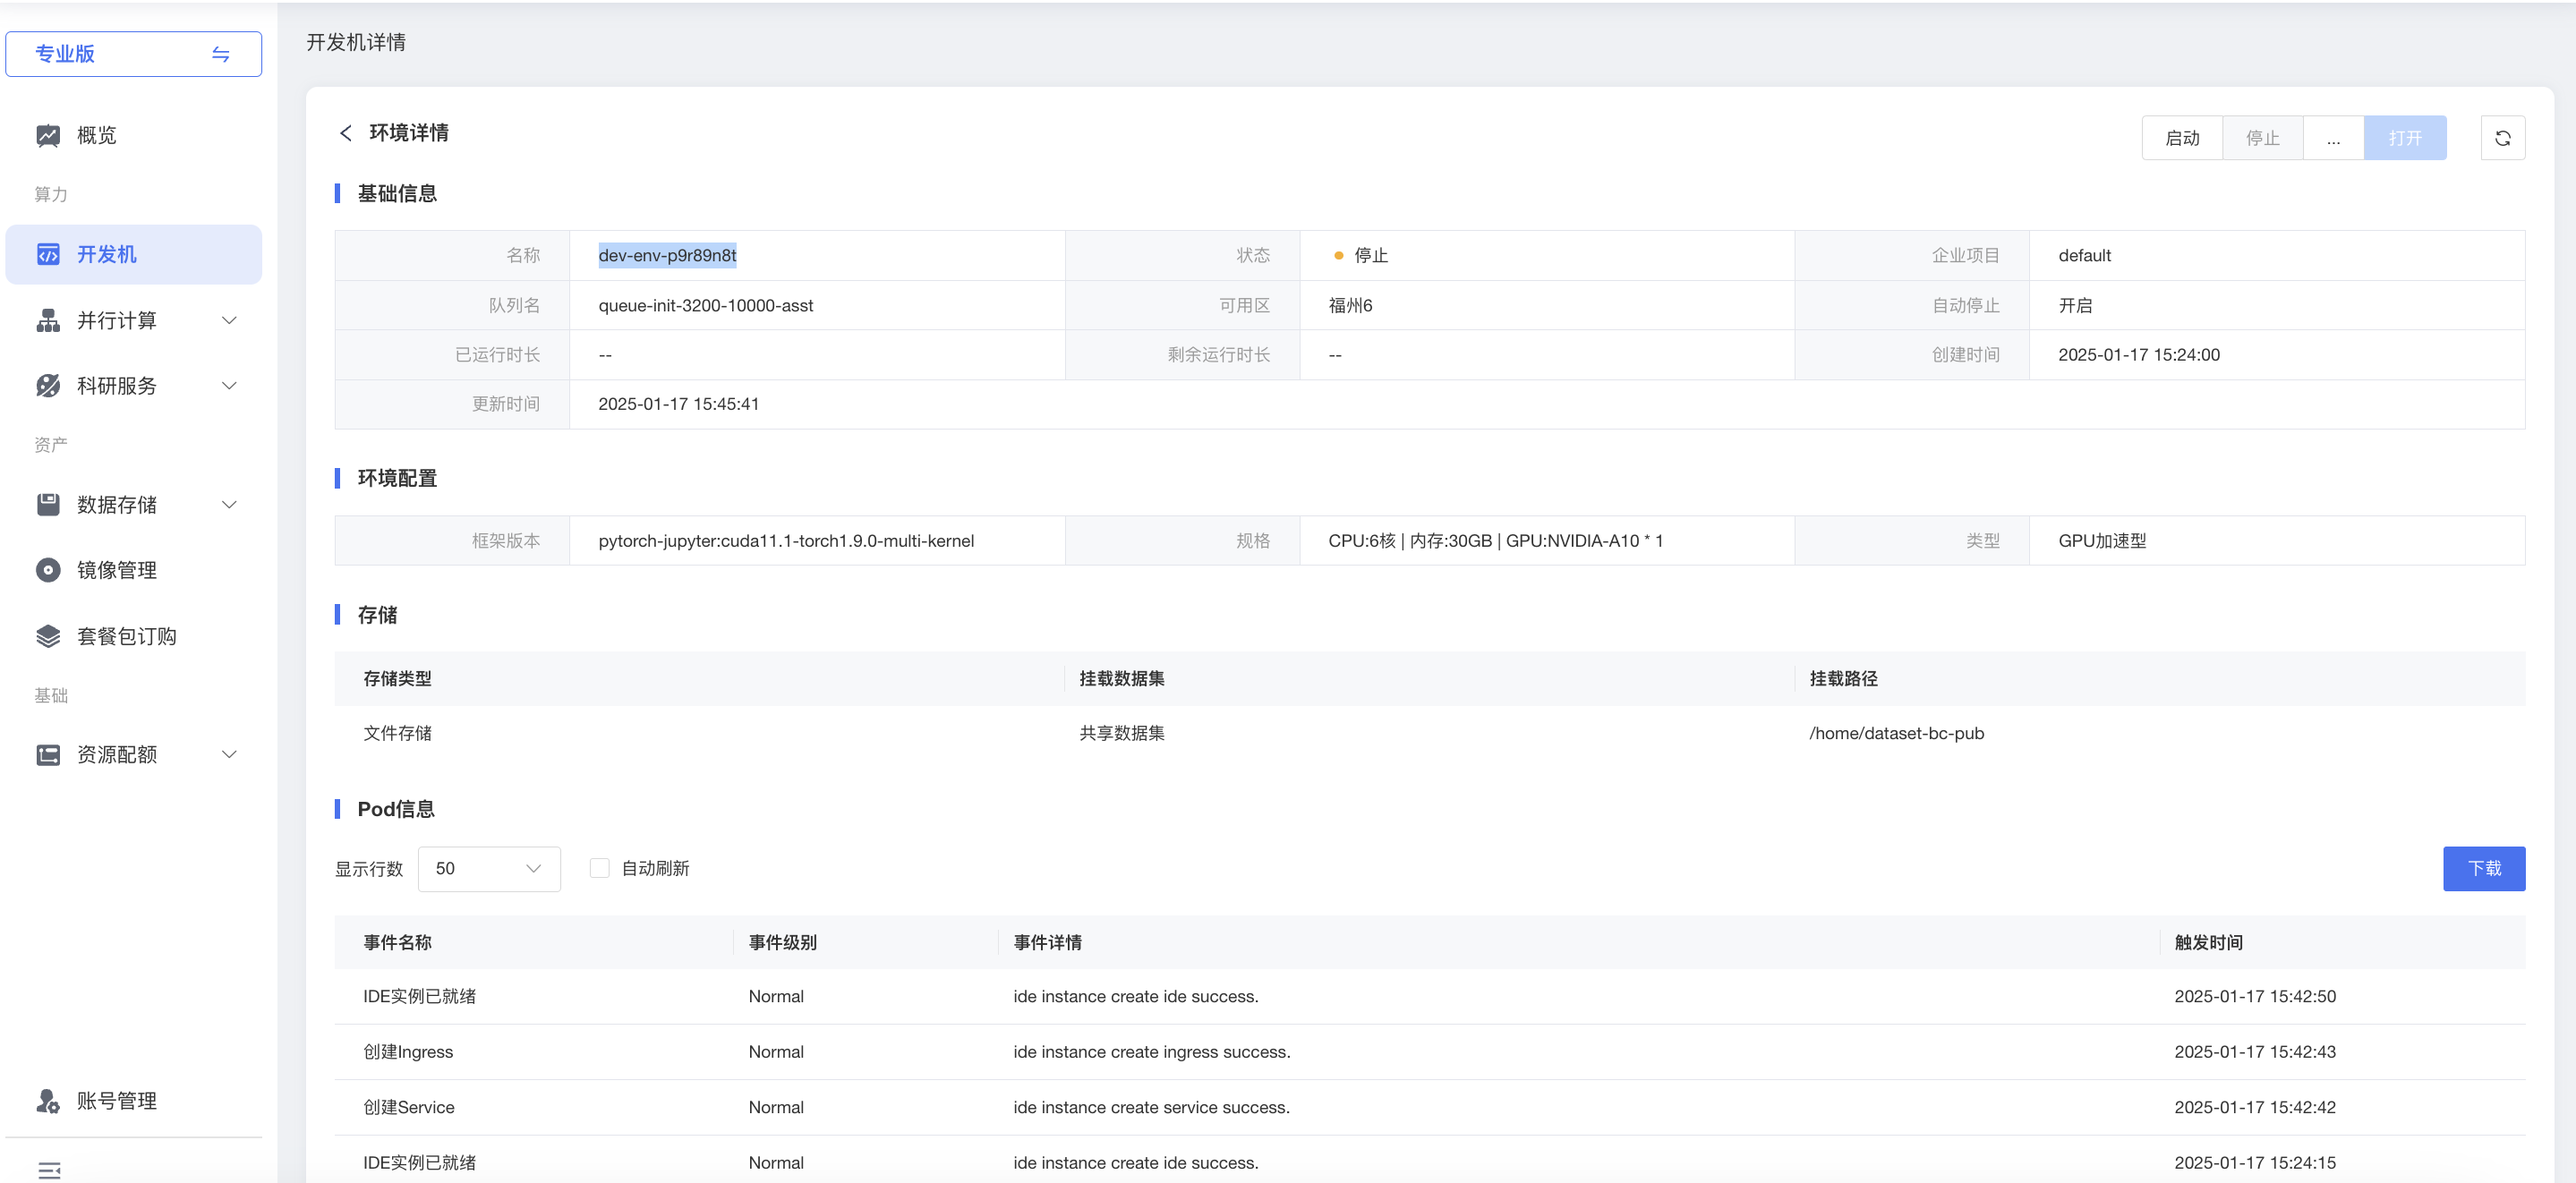Enable the 自动刷新 checkbox
Viewport: 2576px width, 1183px height.
coord(600,868)
